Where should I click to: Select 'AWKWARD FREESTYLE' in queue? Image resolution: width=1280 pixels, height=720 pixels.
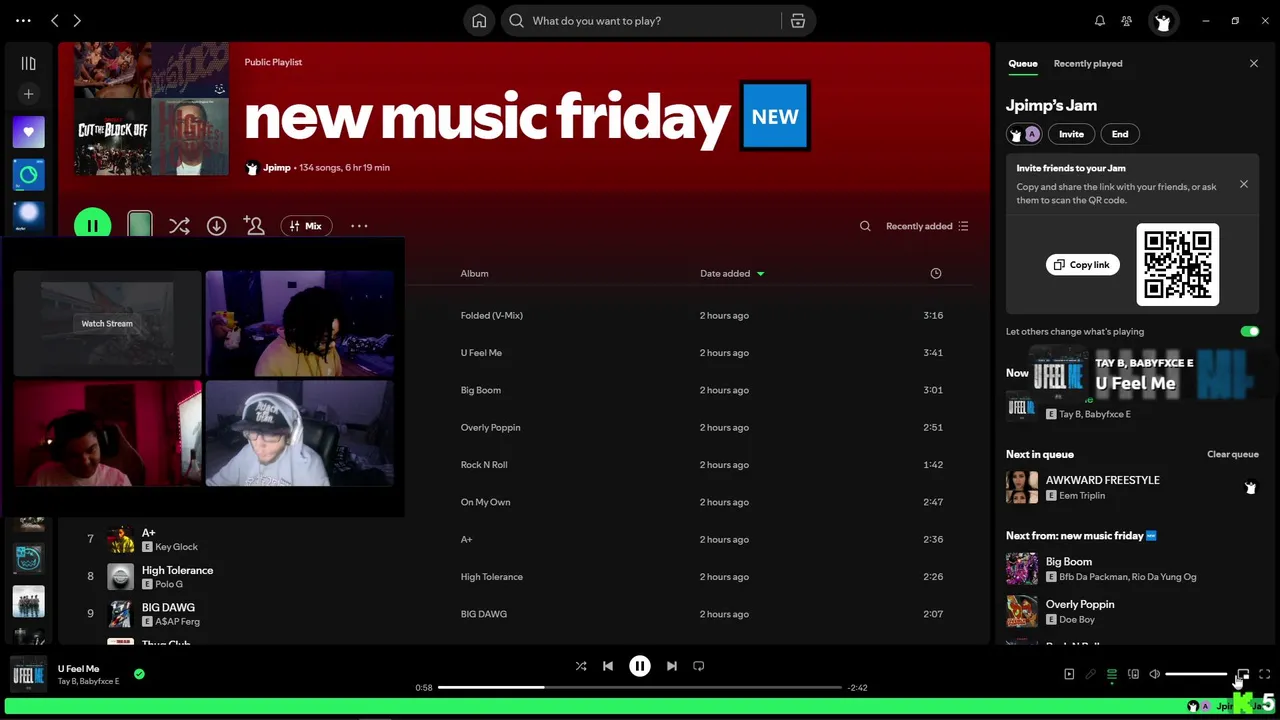pos(1132,487)
